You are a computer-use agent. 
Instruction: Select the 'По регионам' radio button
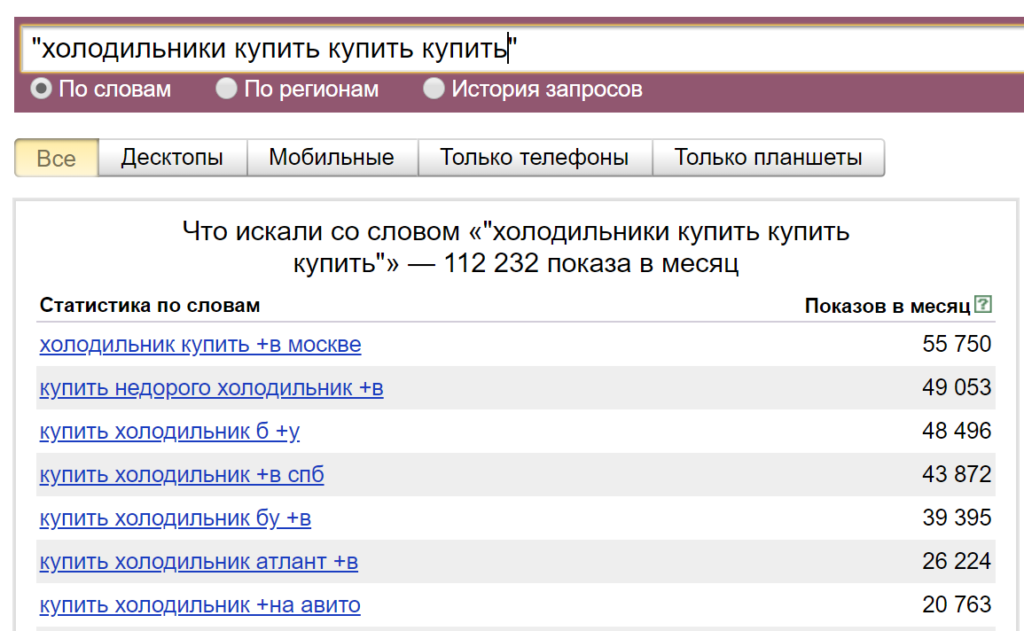[x=227, y=89]
